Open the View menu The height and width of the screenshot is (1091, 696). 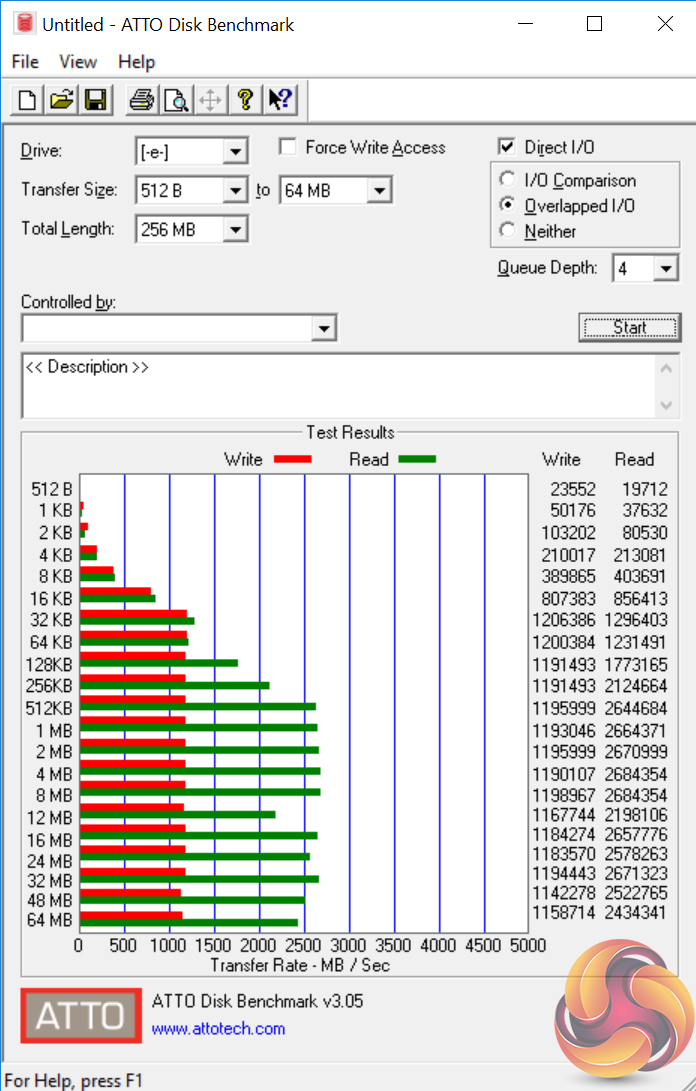pos(77,62)
